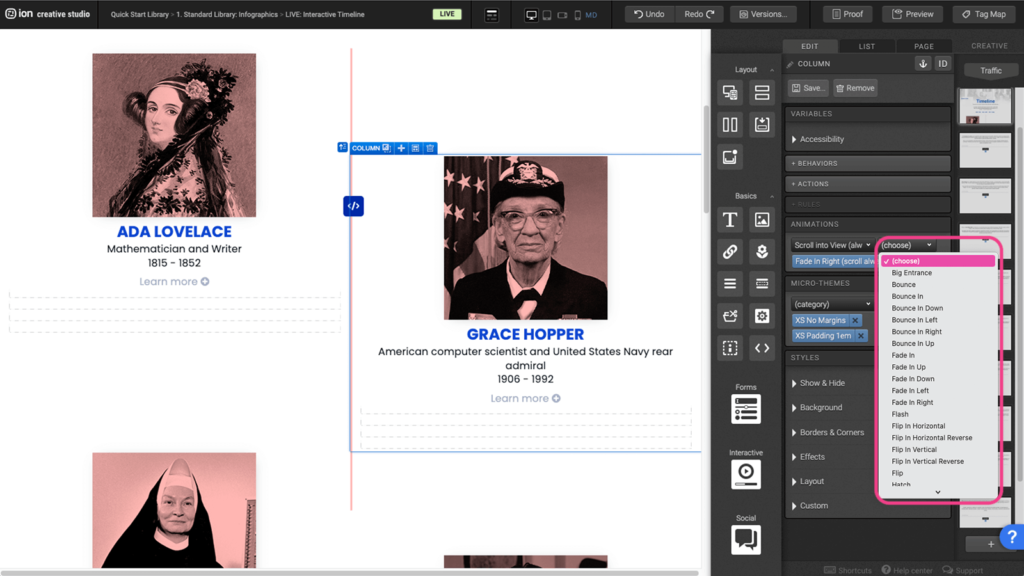
Task: Click the Preview button
Action: click(x=912, y=14)
